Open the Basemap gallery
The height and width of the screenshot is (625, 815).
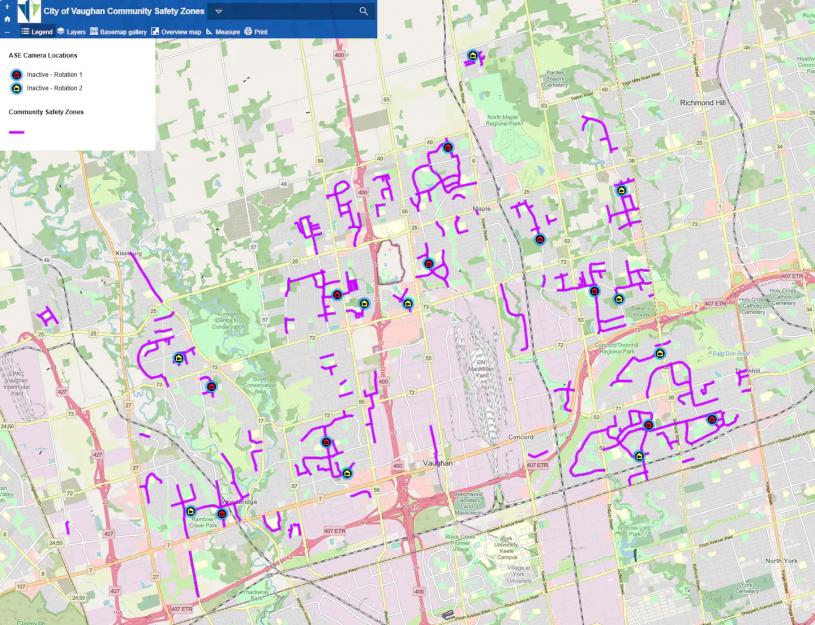tap(118, 32)
